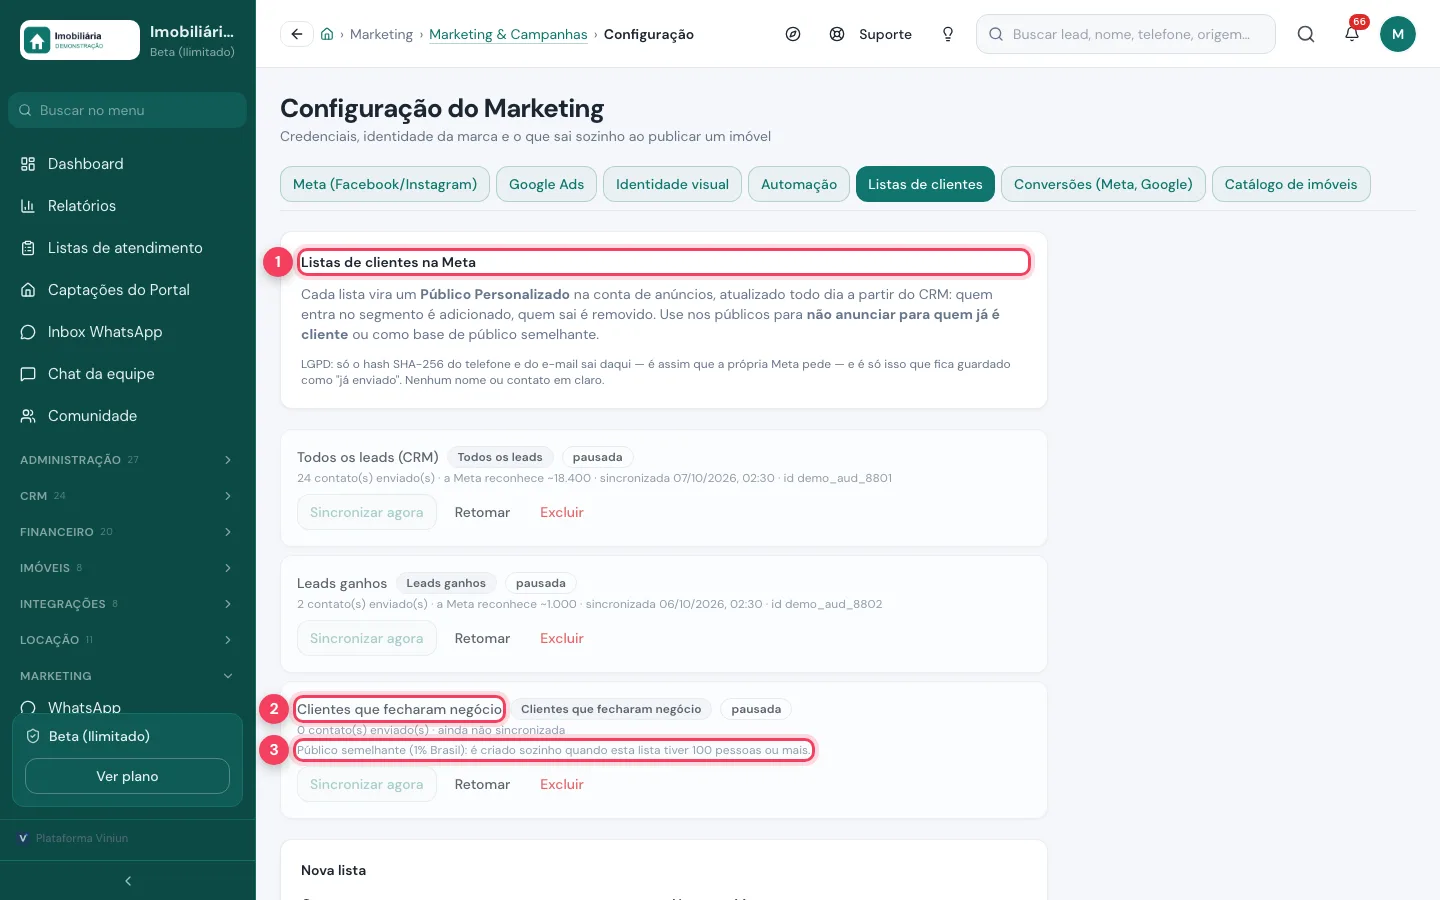The width and height of the screenshot is (1440, 900).
Task: Focus the Buscar no menu field
Action: click(x=127, y=110)
